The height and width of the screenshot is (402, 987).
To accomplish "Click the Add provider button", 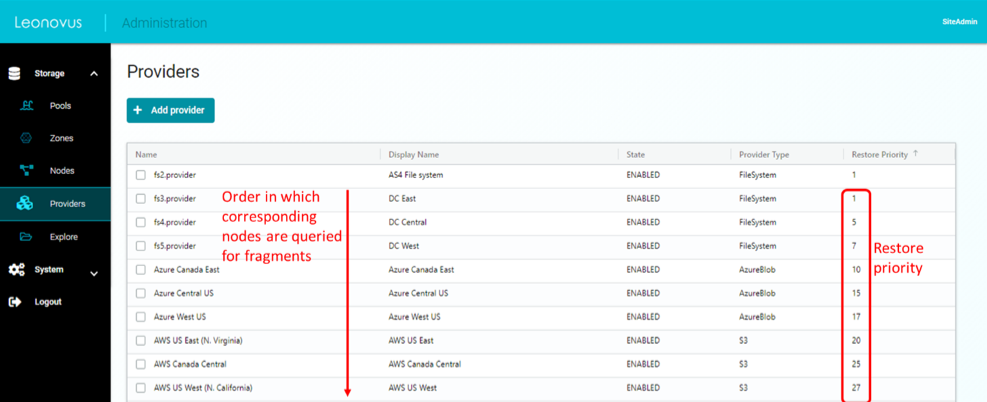I will click(171, 110).
